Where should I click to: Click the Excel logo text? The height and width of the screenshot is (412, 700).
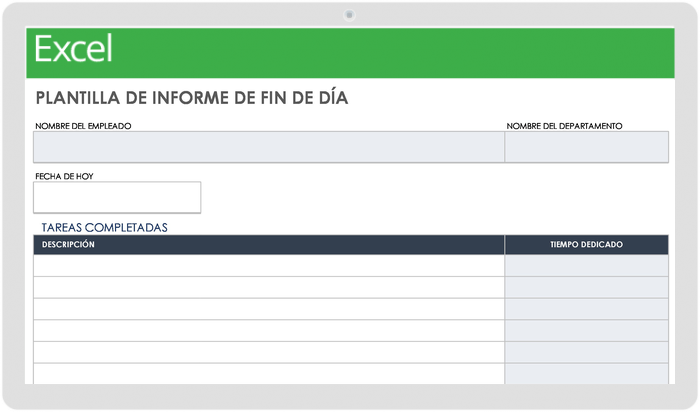pos(74,50)
